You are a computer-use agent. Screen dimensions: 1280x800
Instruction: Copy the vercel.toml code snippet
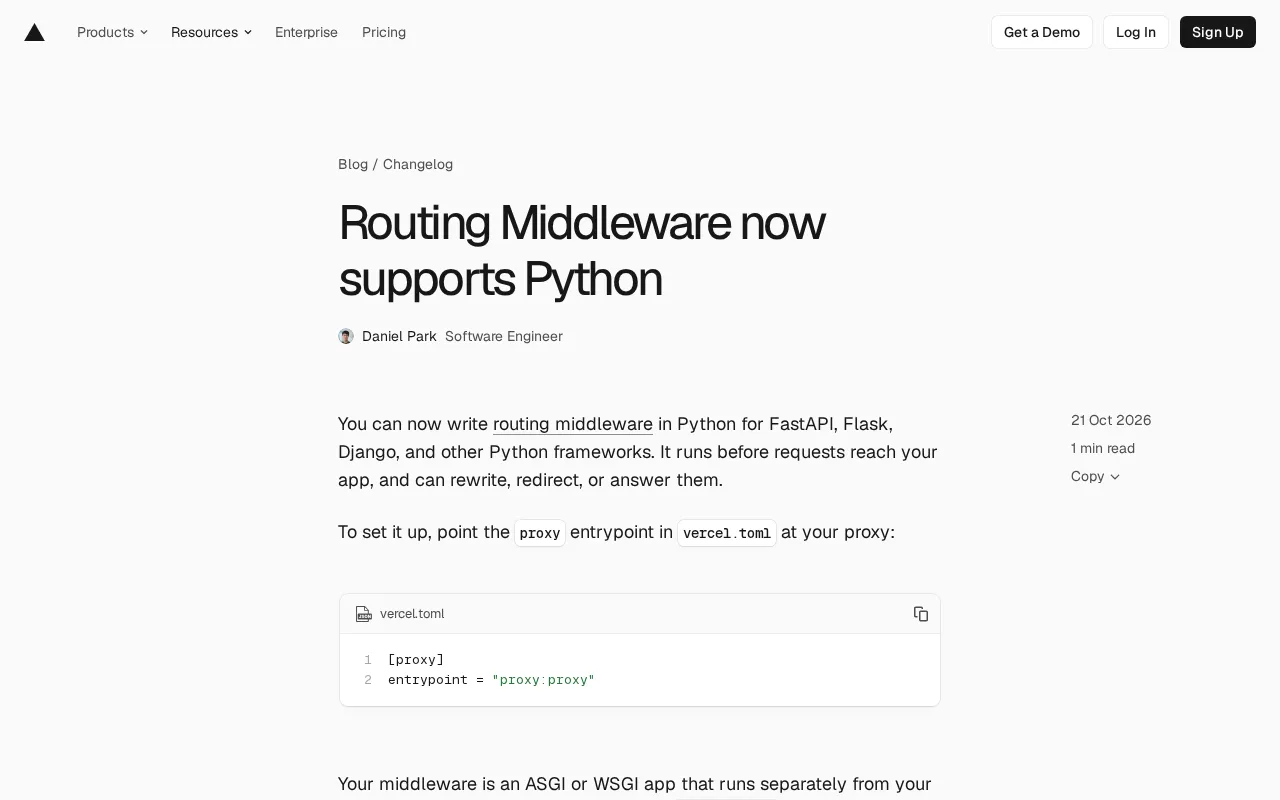click(921, 614)
